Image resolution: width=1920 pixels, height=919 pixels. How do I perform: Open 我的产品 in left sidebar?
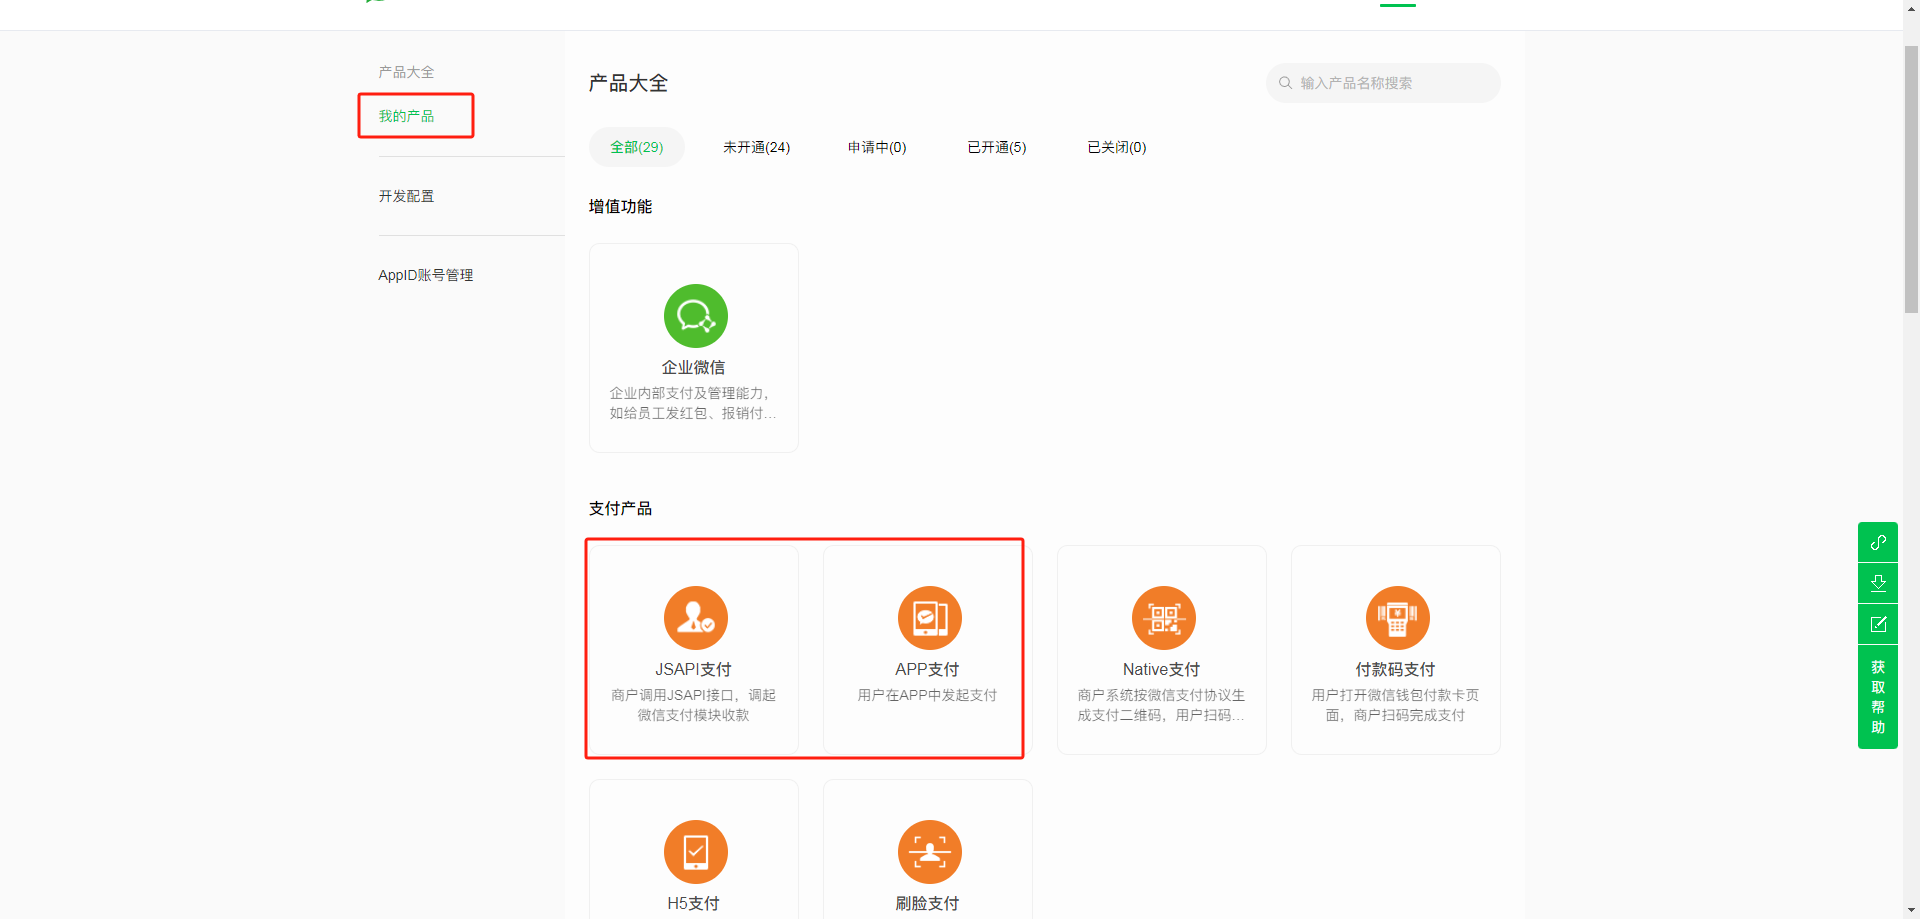coord(406,116)
